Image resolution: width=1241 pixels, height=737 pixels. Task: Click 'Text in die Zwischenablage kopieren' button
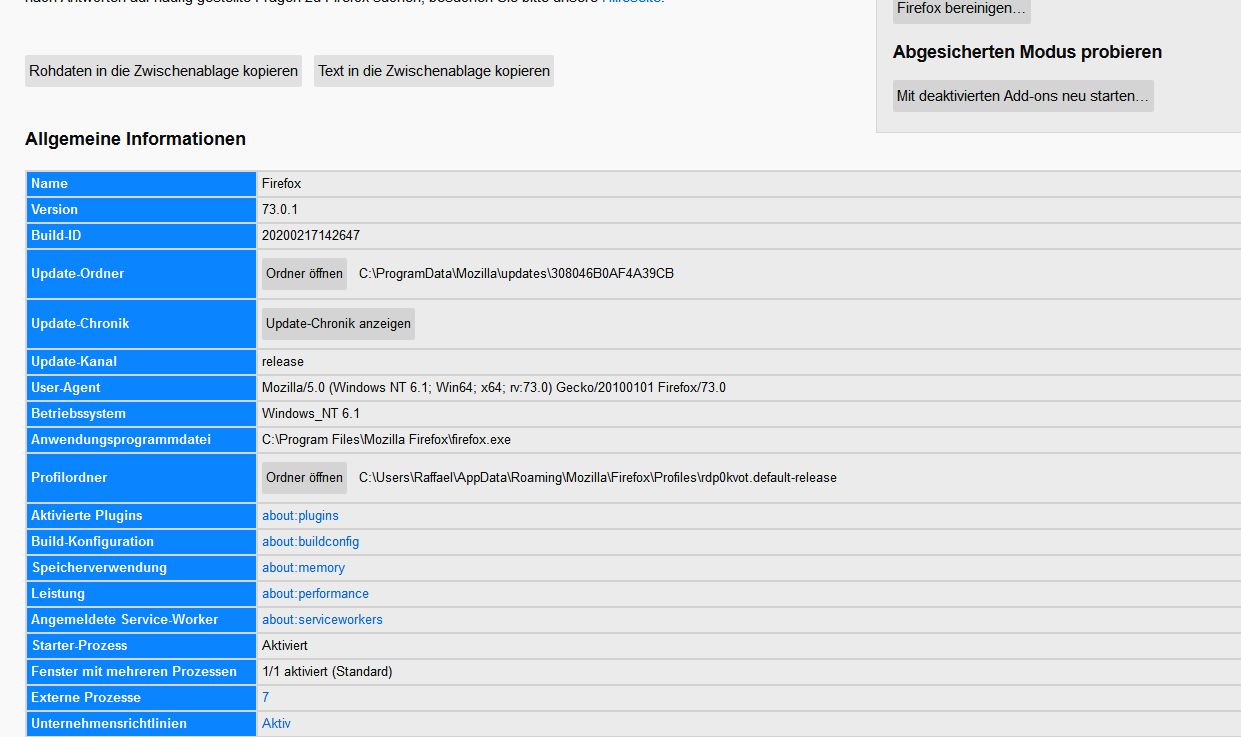tap(434, 71)
